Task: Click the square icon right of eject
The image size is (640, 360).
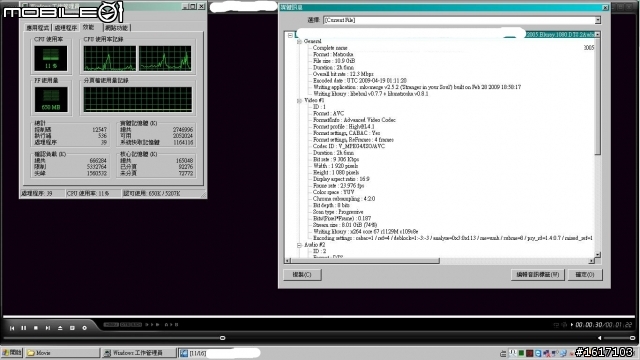Action: 72,328
